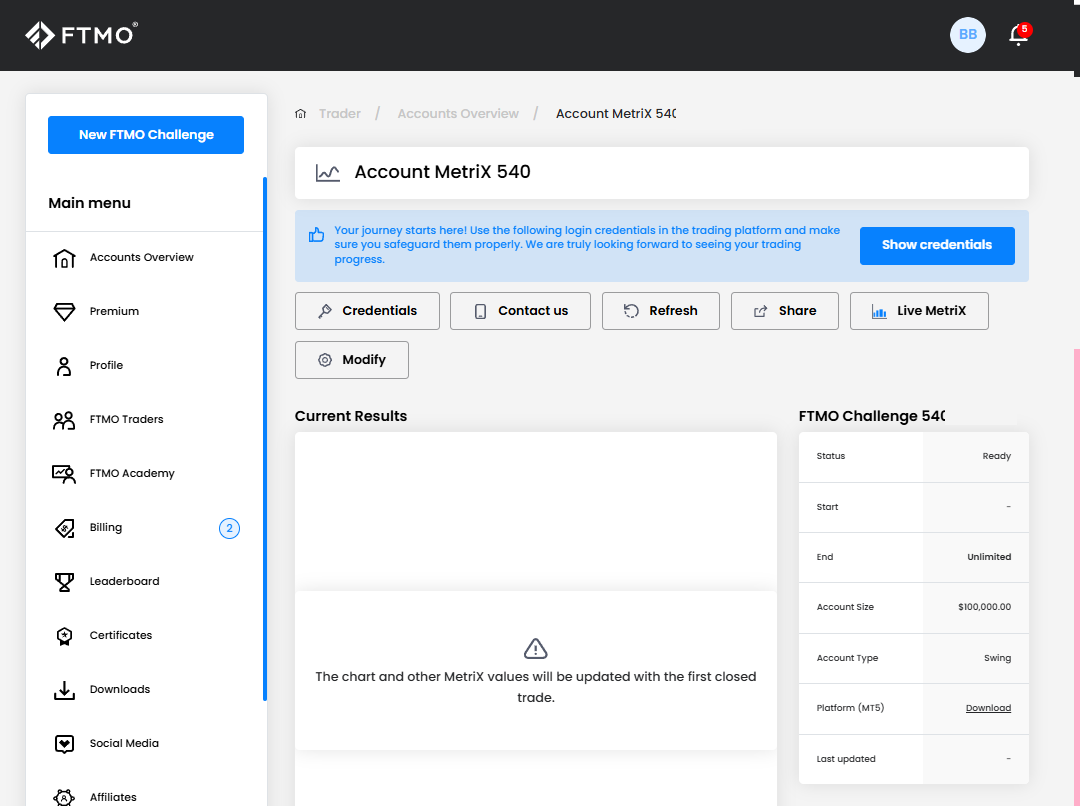Click the Refresh button
Viewport: 1080px width, 806px height.
(661, 311)
